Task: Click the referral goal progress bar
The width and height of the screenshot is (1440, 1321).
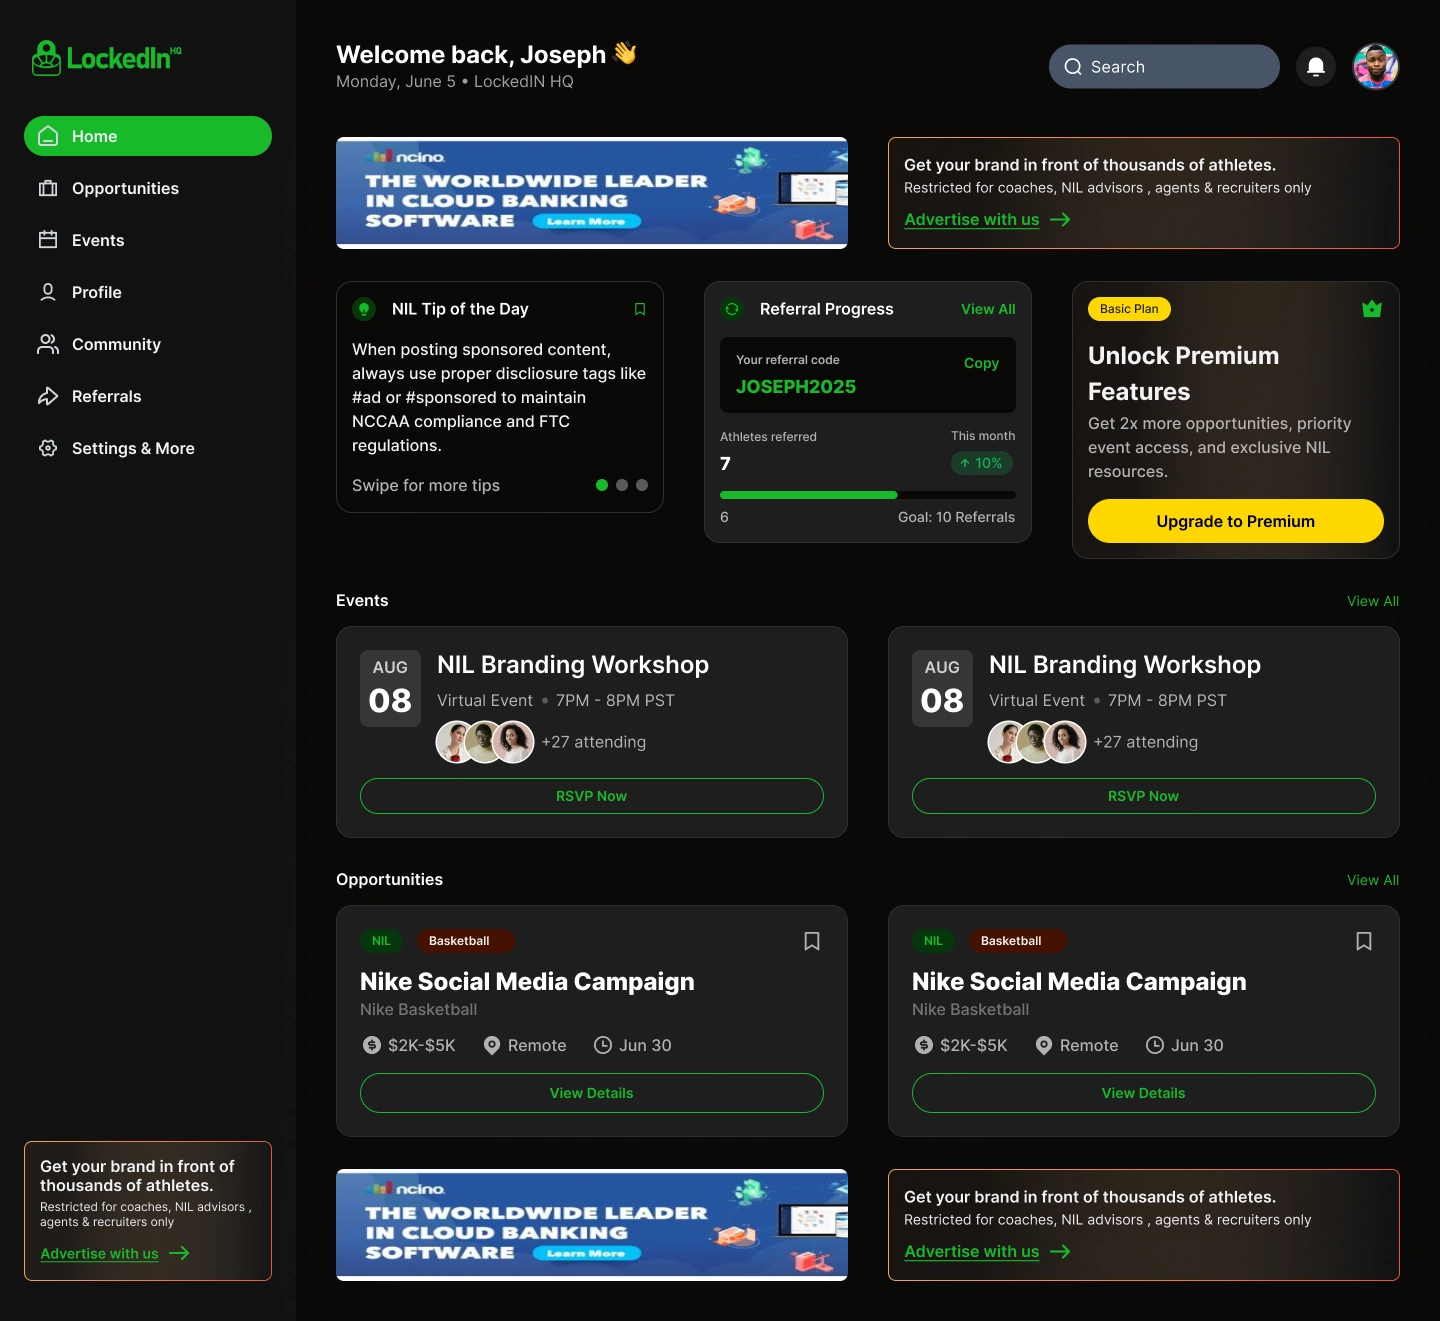Action: point(868,495)
